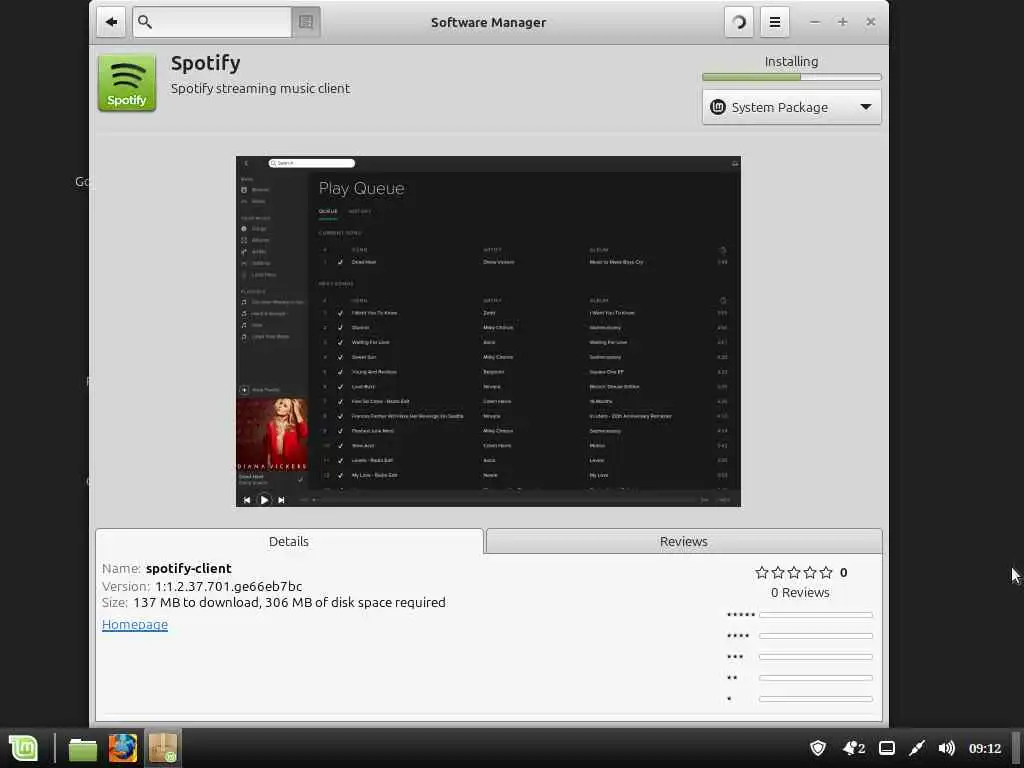This screenshot has width=1024, height=768.
Task: Open the Homepage link
Action: (x=135, y=624)
